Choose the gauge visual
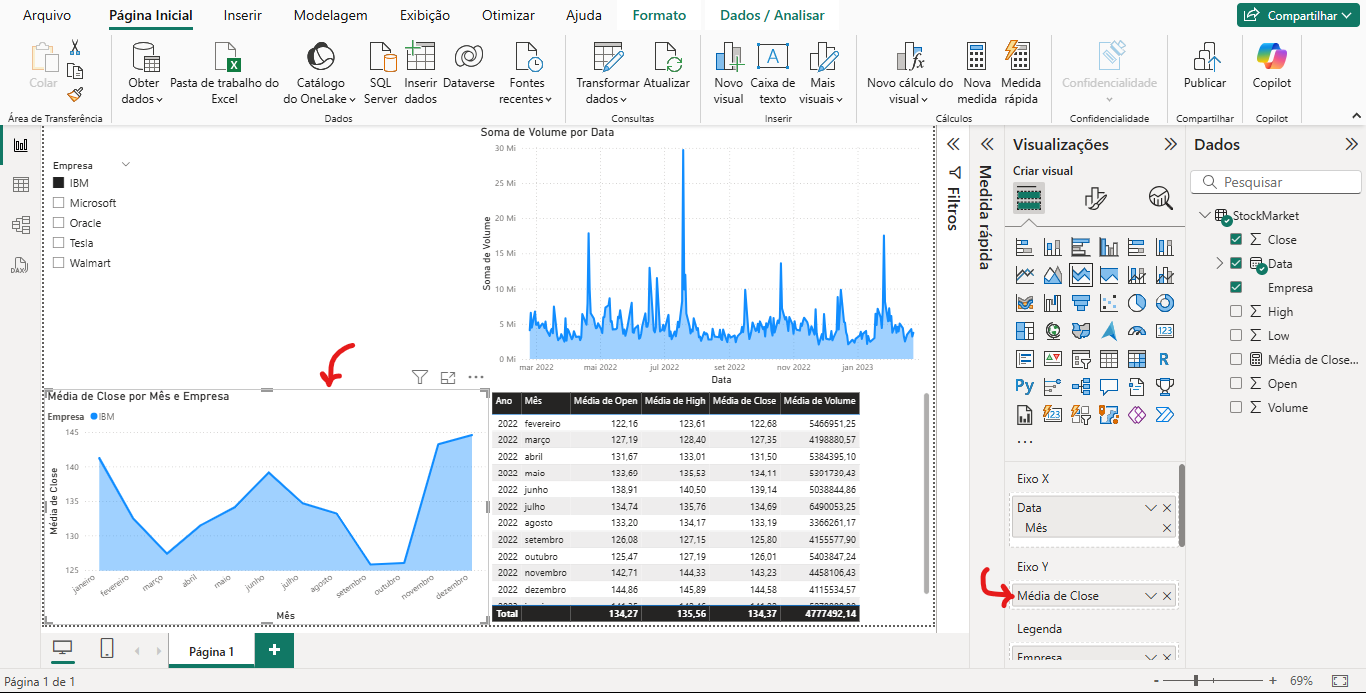 (1136, 331)
